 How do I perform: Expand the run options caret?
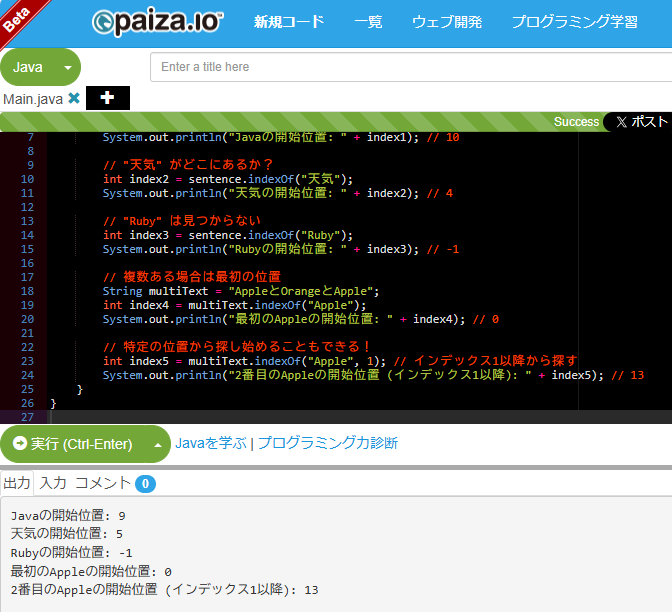click(x=158, y=444)
